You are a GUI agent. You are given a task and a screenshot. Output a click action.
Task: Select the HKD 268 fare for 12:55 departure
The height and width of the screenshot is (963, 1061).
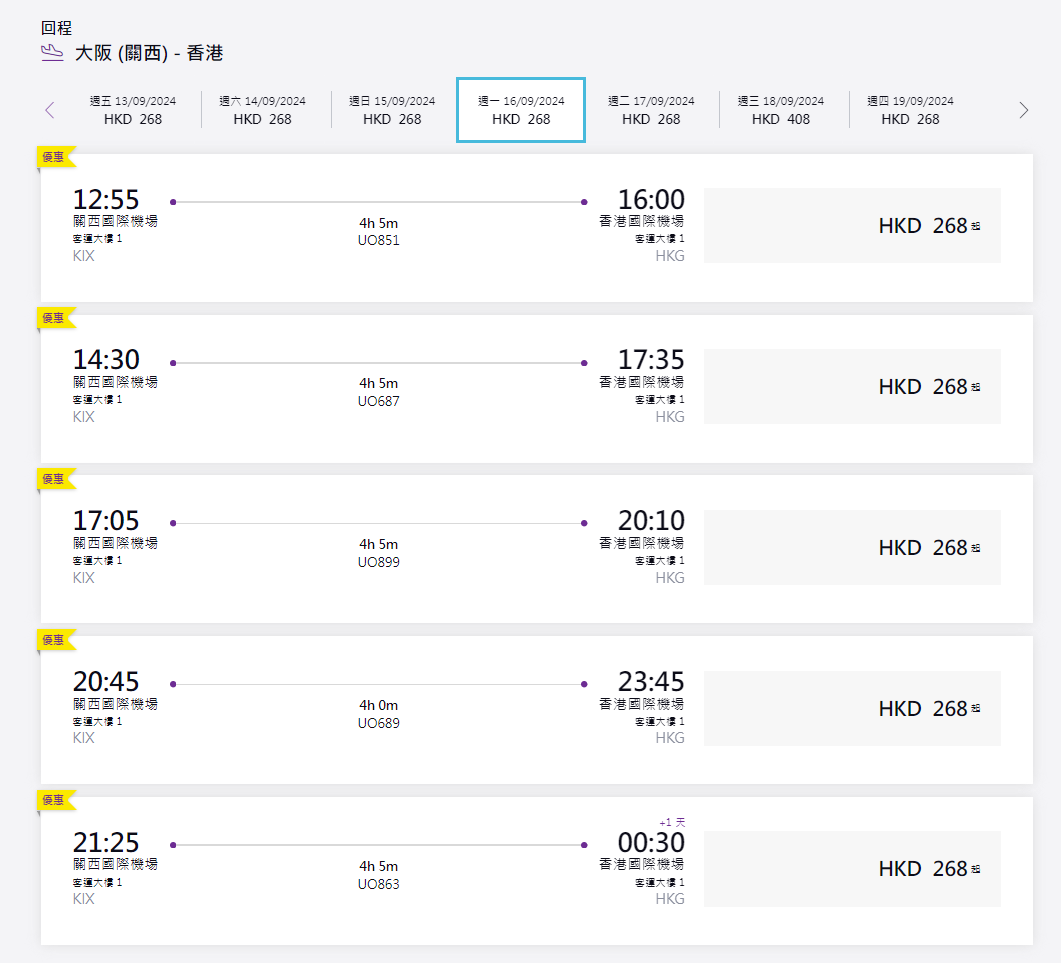click(x=852, y=226)
